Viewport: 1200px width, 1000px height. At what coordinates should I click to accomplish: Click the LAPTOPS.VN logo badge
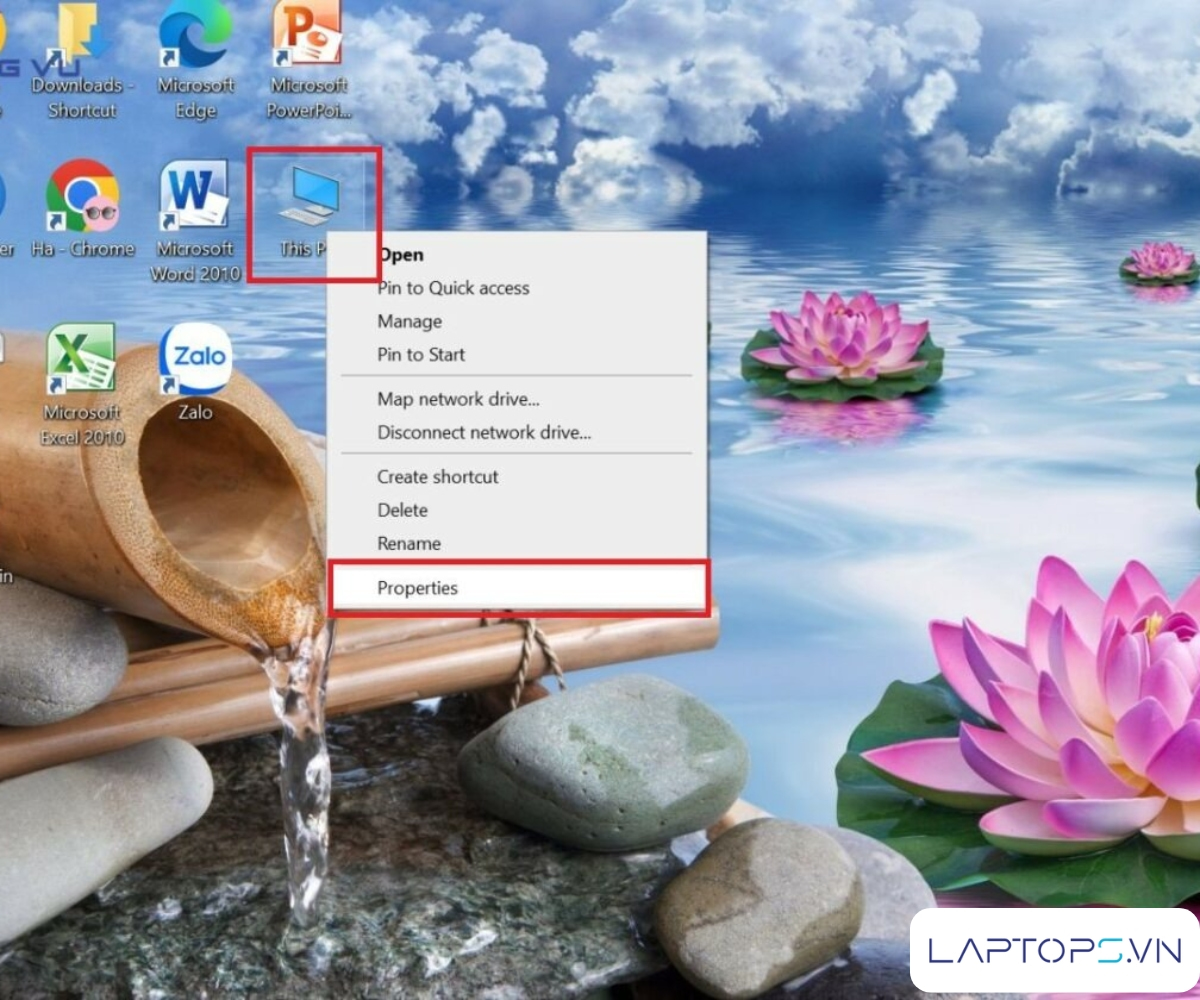click(1054, 950)
